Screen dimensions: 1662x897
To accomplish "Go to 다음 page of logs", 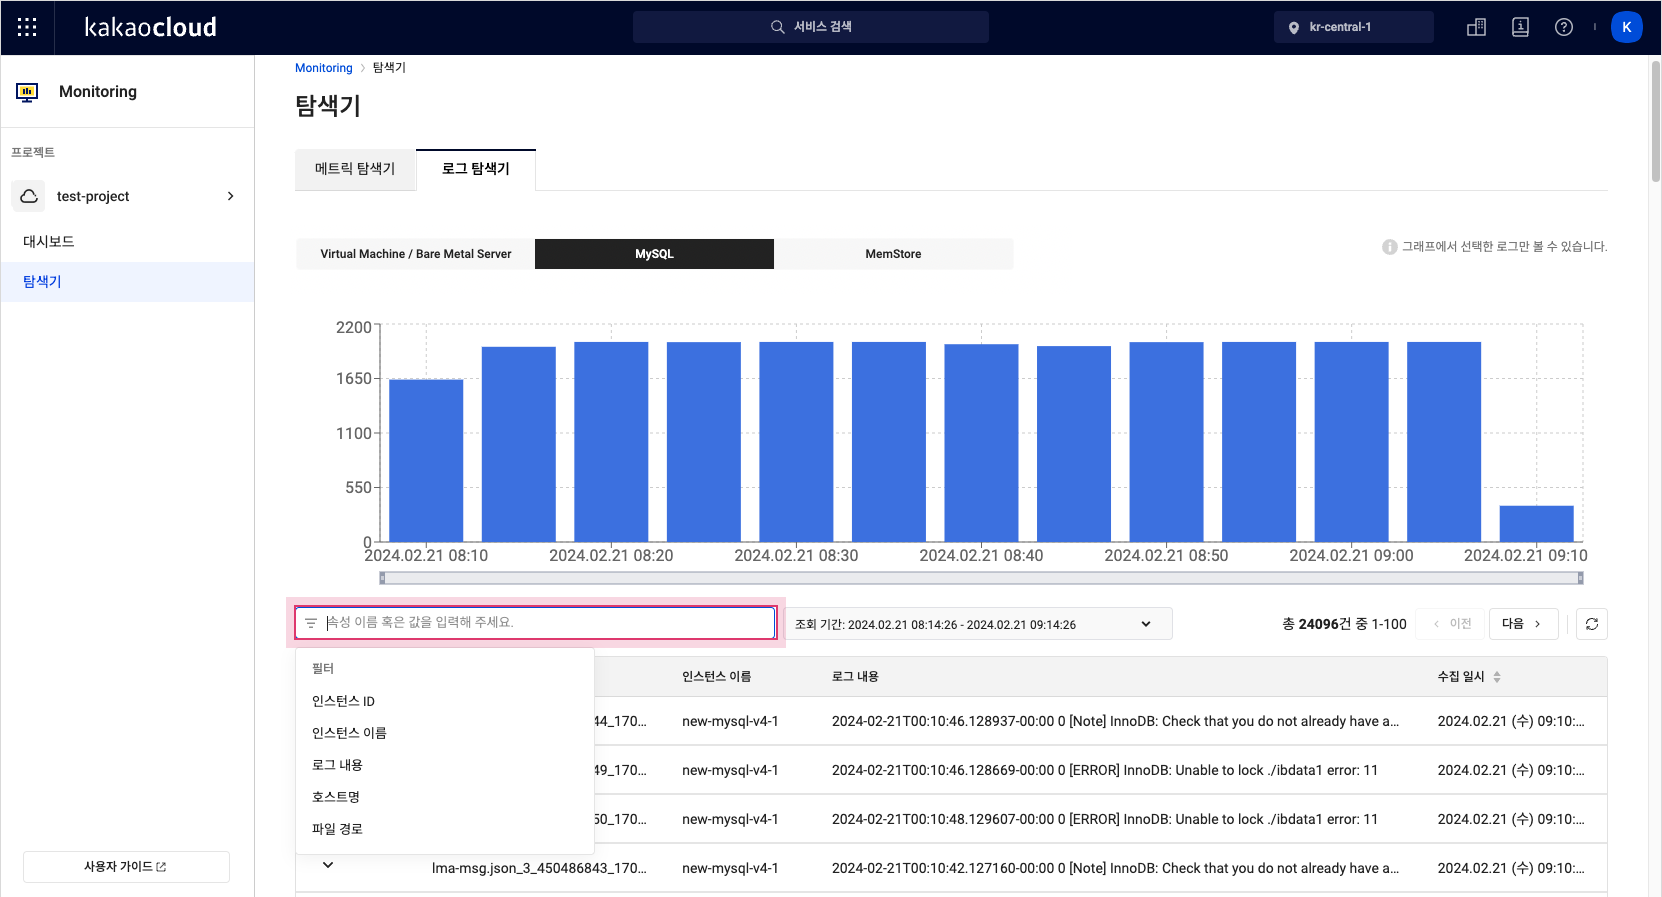I will click(x=1523, y=624).
